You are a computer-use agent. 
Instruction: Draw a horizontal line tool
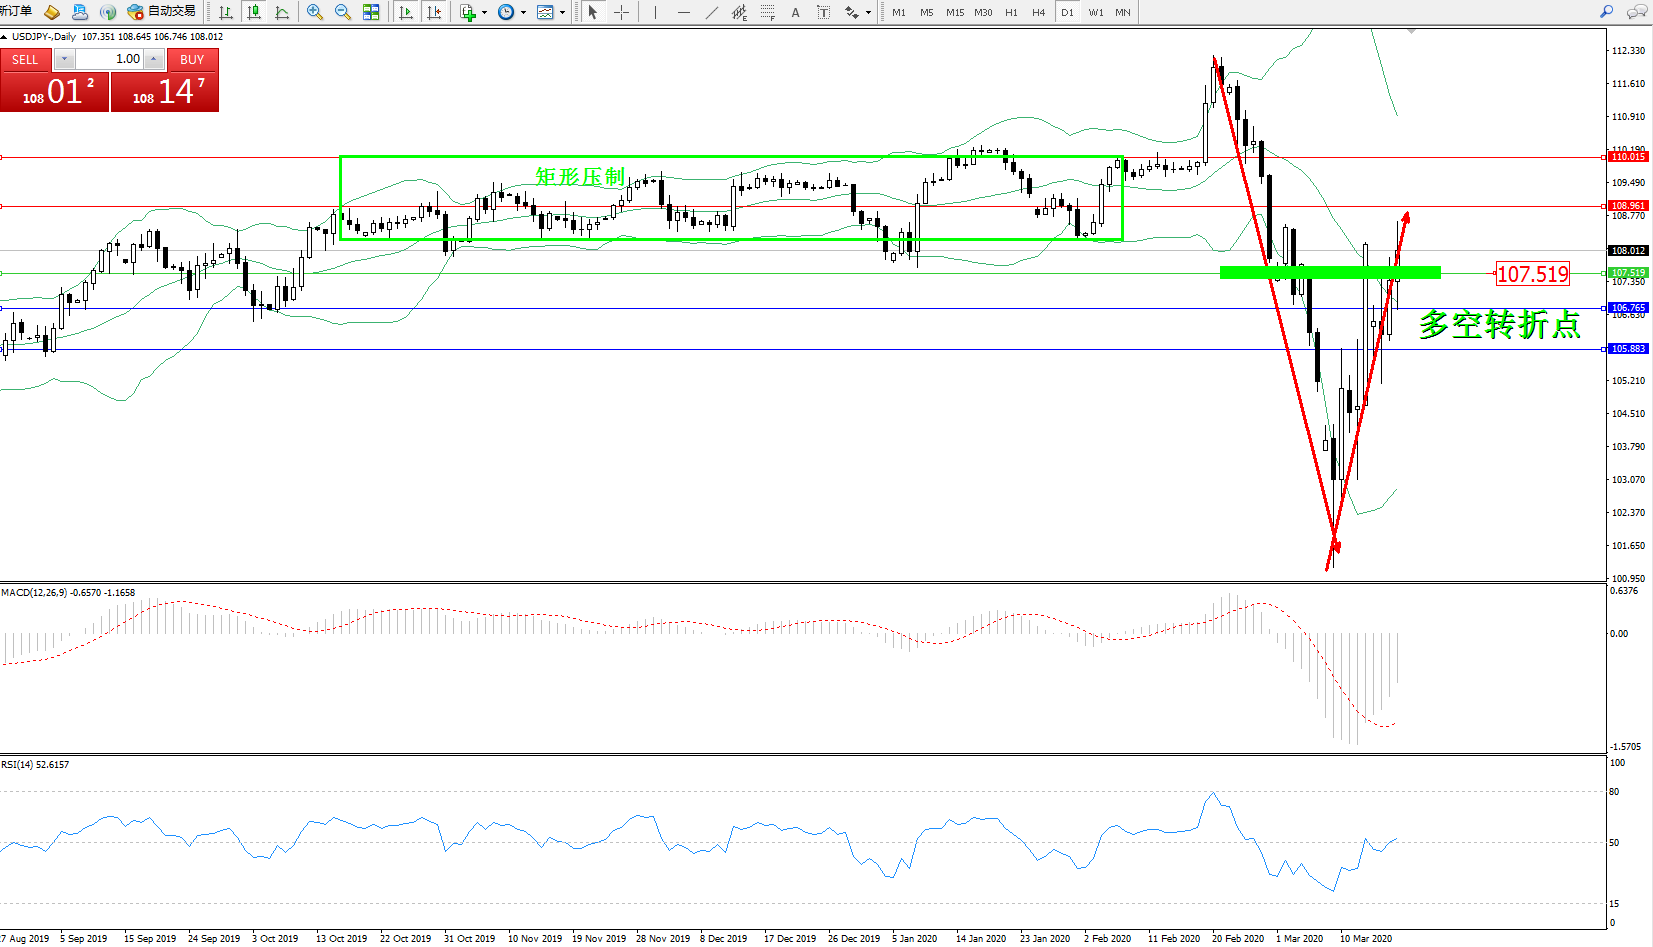(x=683, y=12)
